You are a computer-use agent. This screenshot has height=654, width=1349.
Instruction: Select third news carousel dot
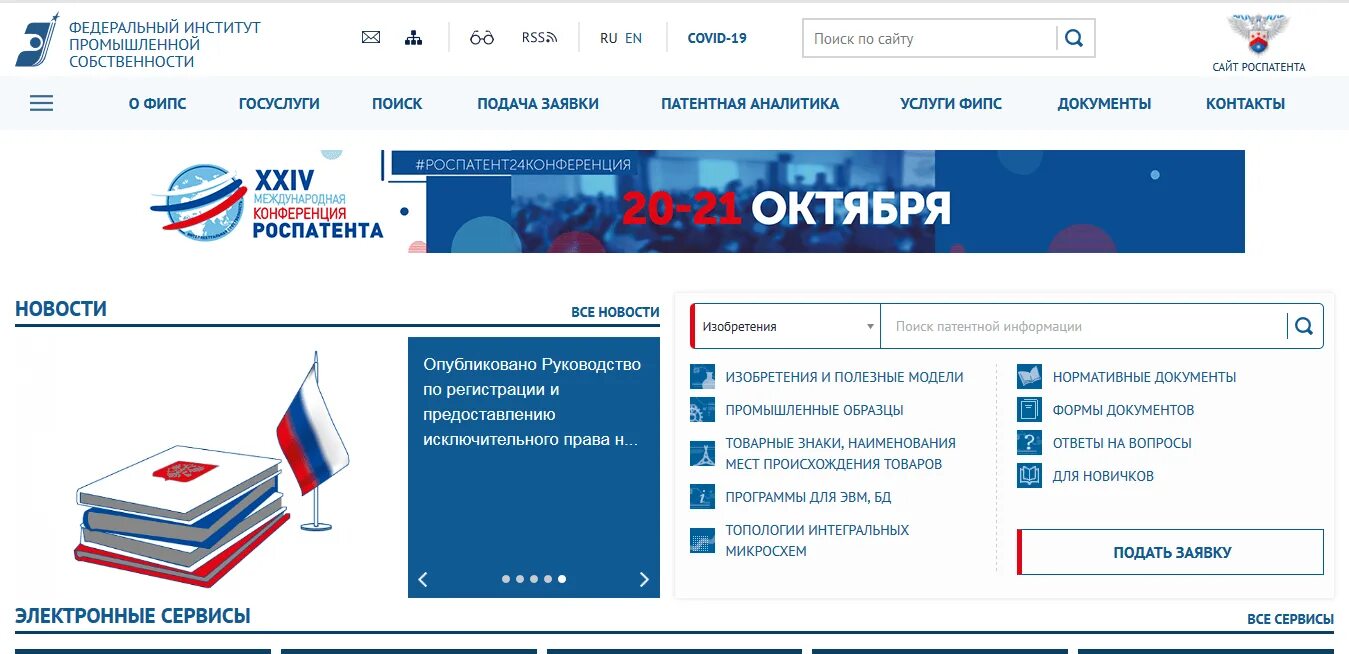(x=534, y=579)
